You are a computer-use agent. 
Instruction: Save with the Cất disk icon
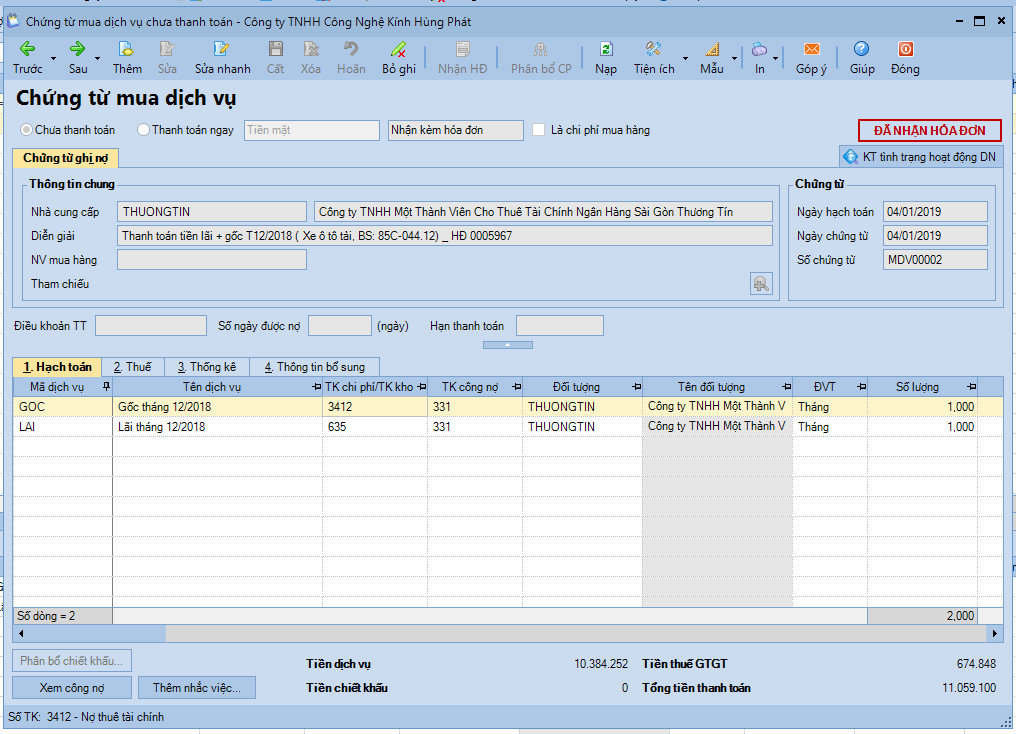click(x=275, y=49)
